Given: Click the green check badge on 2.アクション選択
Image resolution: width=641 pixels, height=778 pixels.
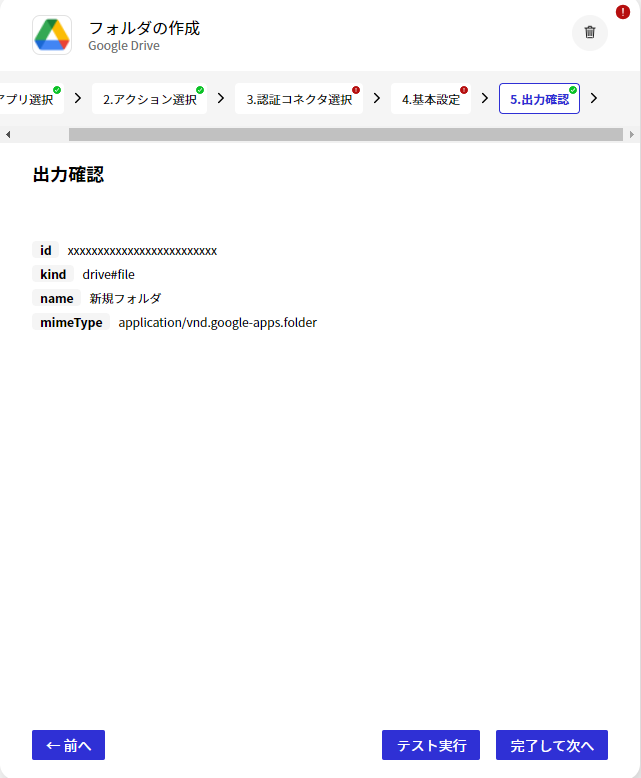Looking at the screenshot, I should tap(200, 90).
